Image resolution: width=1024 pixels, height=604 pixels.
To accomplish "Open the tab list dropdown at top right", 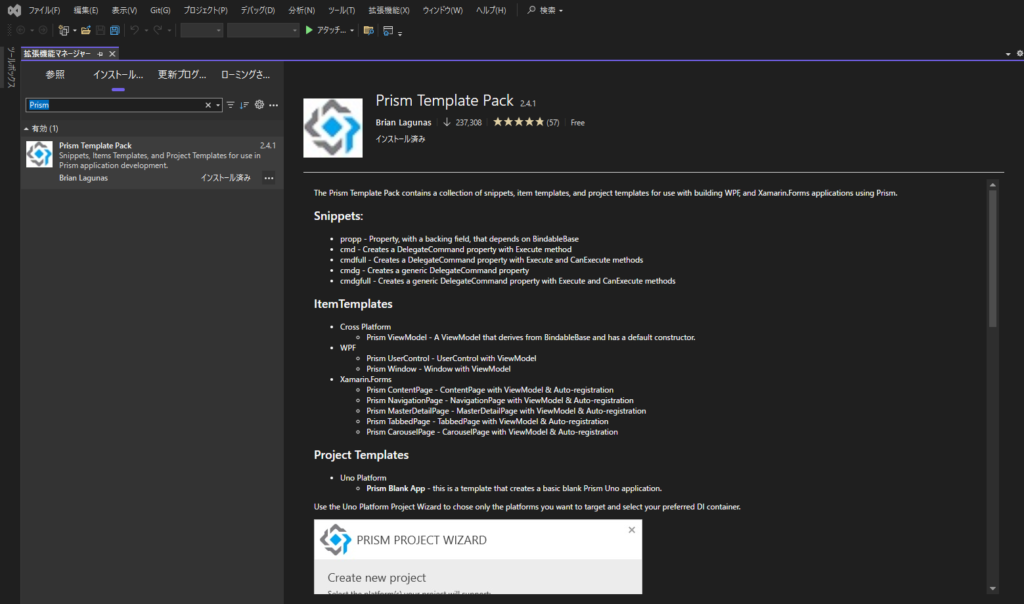I will (1008, 54).
